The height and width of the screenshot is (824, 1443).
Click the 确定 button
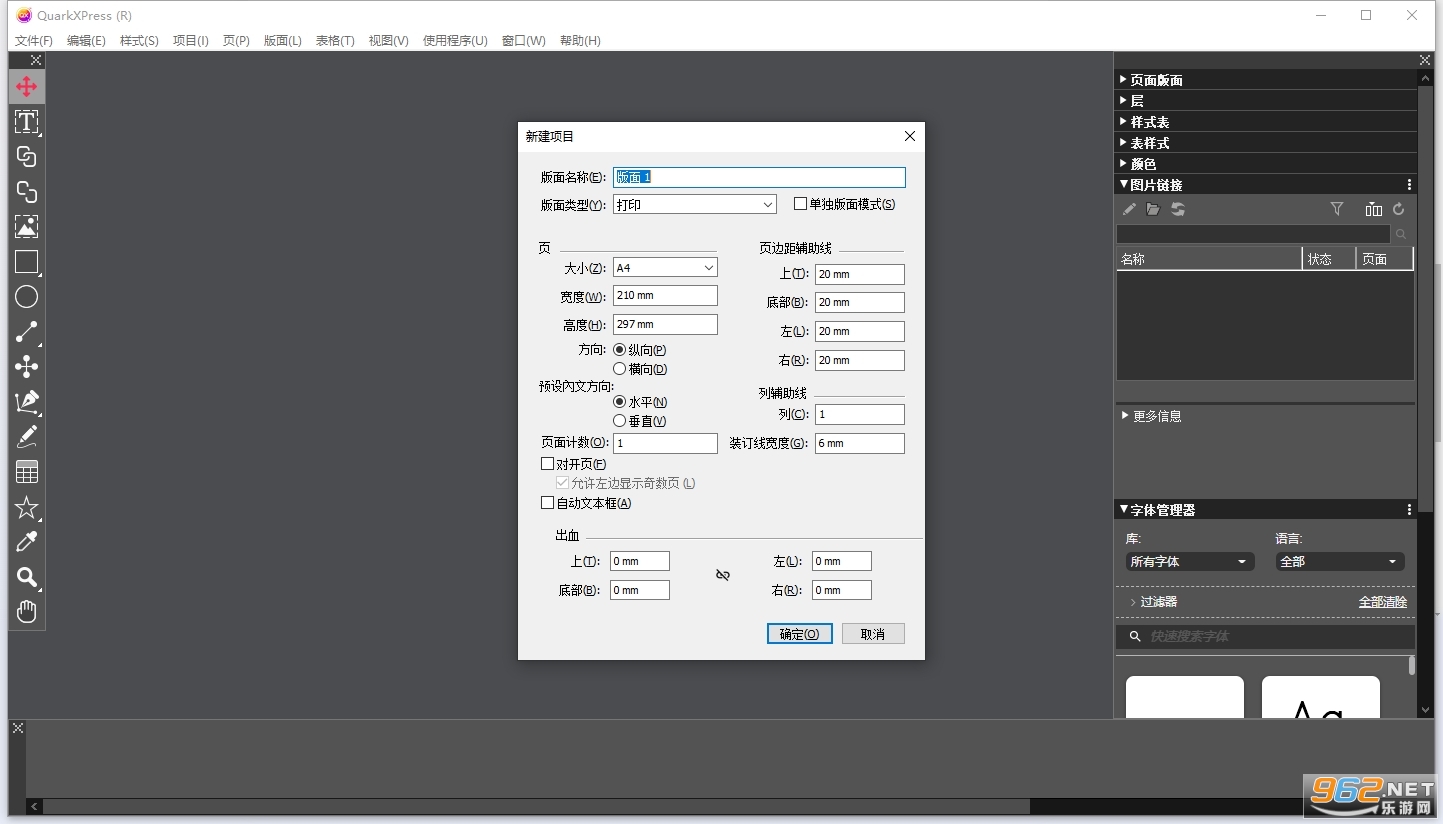(x=800, y=634)
